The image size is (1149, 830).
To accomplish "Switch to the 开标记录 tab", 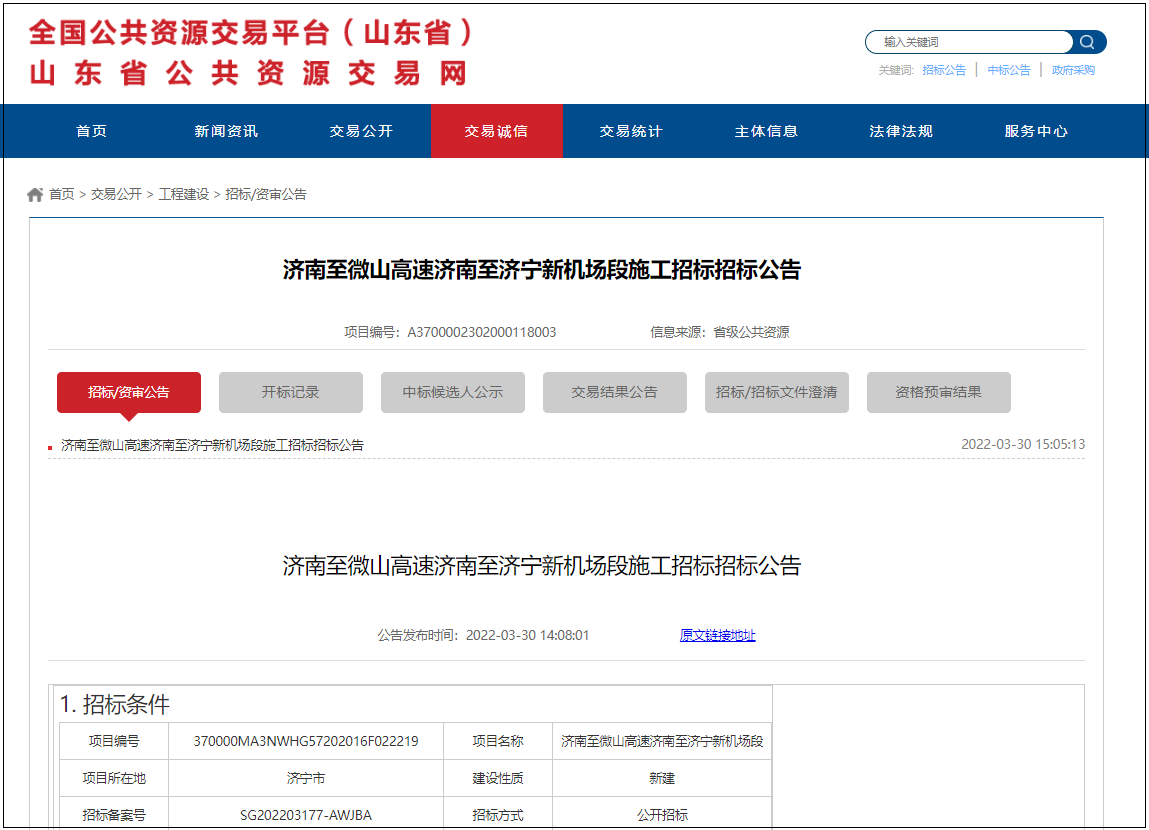I will coord(291,392).
